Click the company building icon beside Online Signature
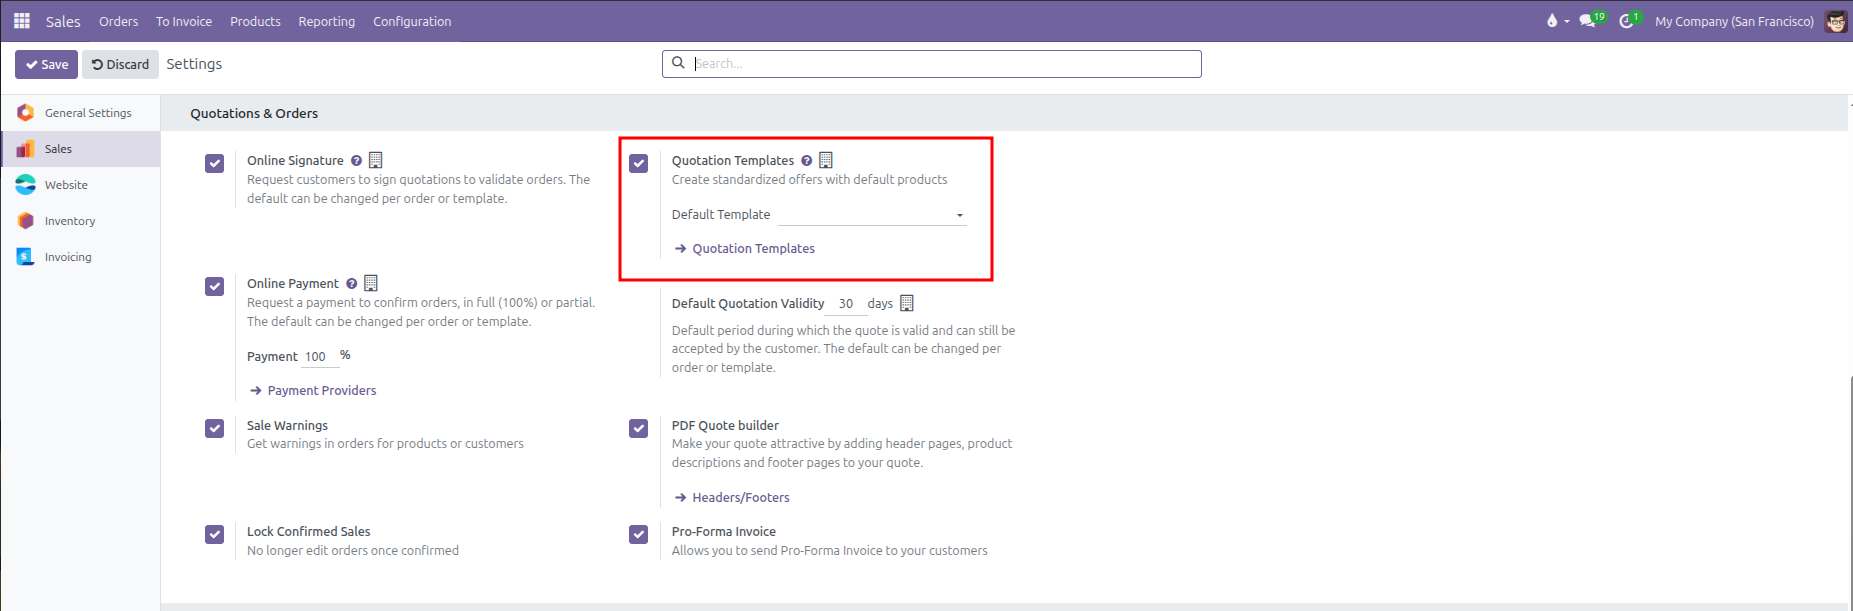This screenshot has height=611, width=1853. pos(376,160)
